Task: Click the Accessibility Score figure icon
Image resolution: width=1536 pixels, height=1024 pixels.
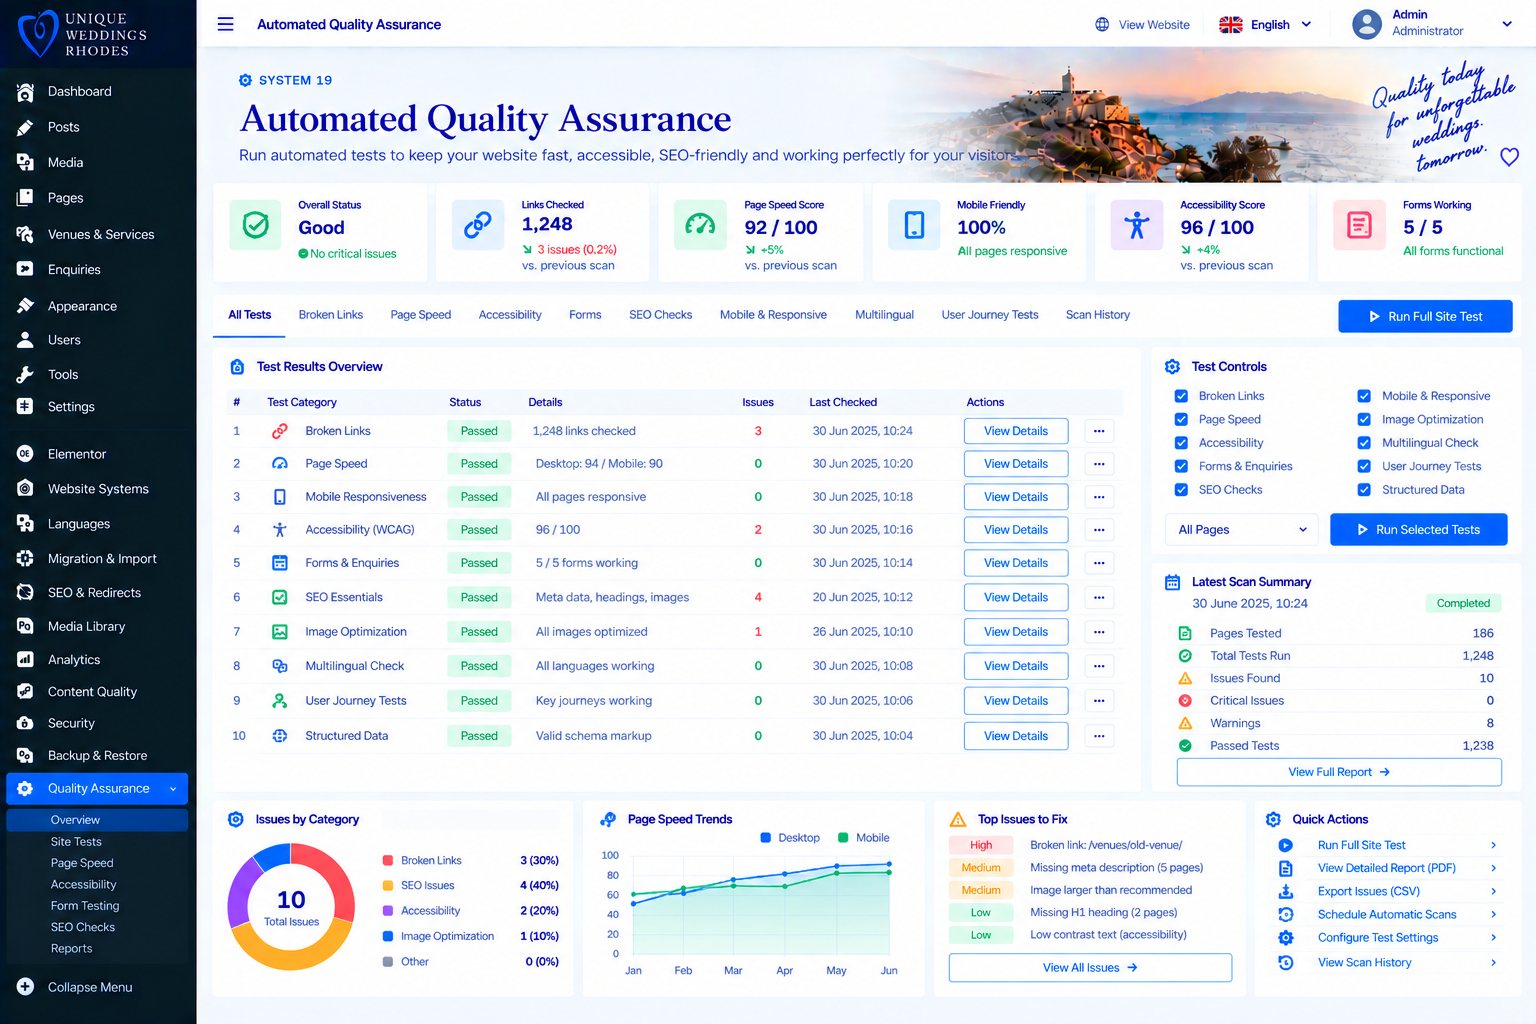Action: 1137,225
